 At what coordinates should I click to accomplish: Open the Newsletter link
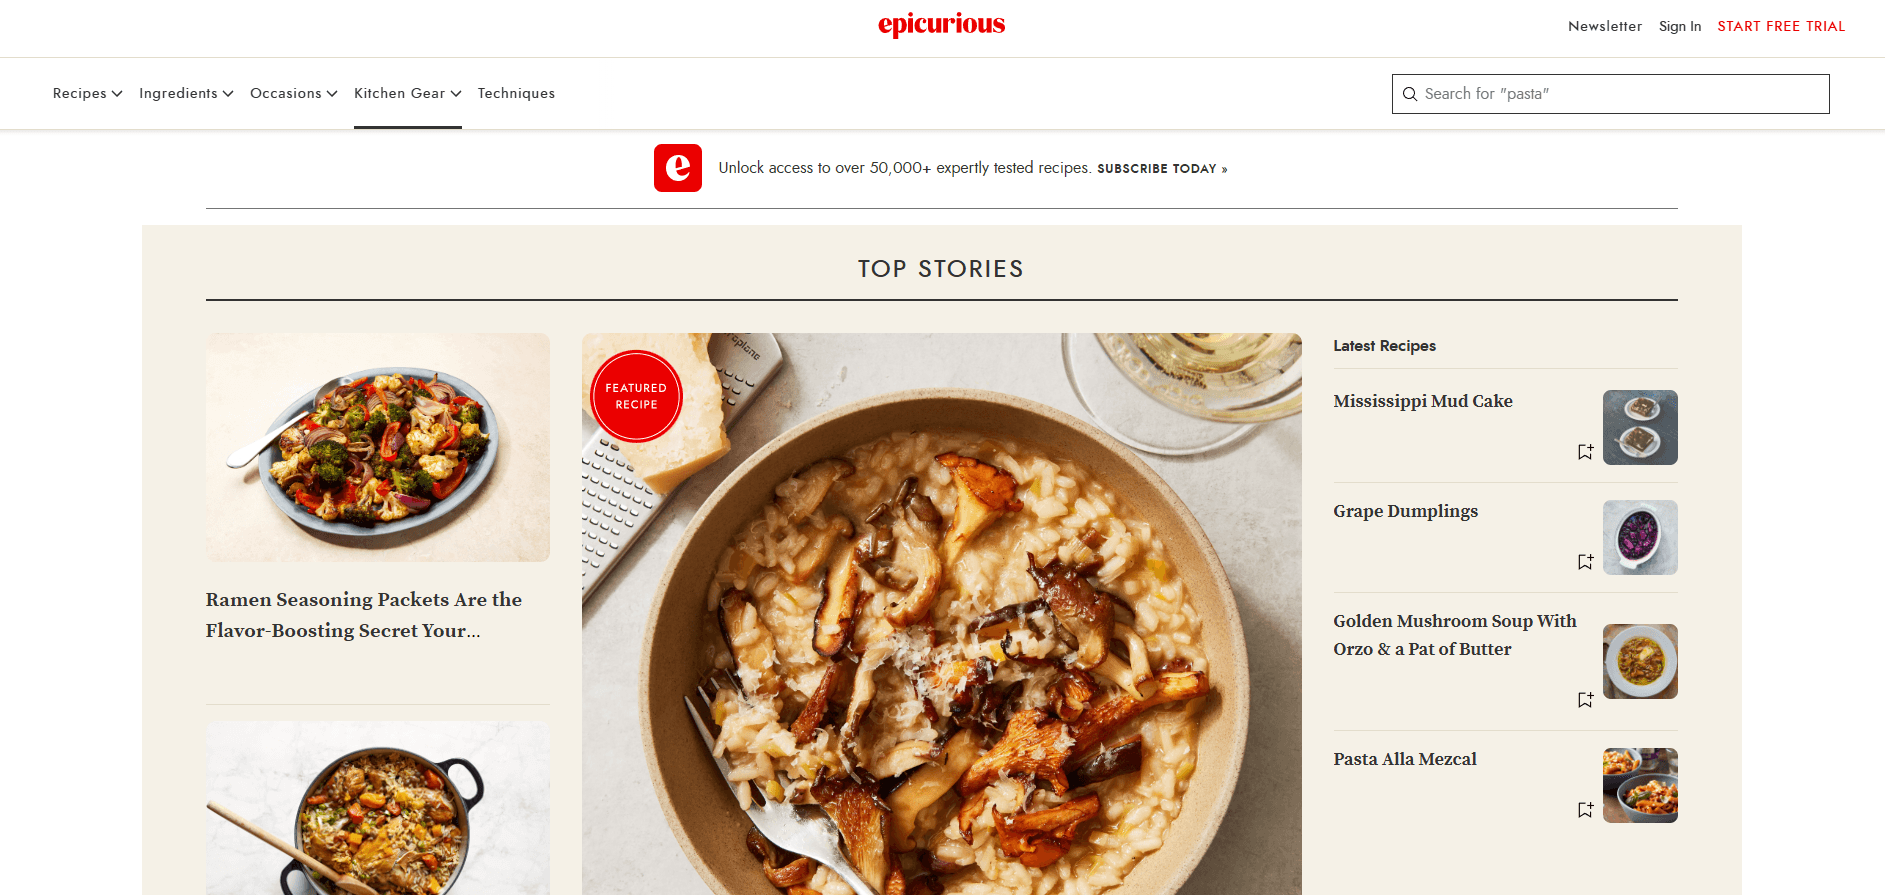1605,26
